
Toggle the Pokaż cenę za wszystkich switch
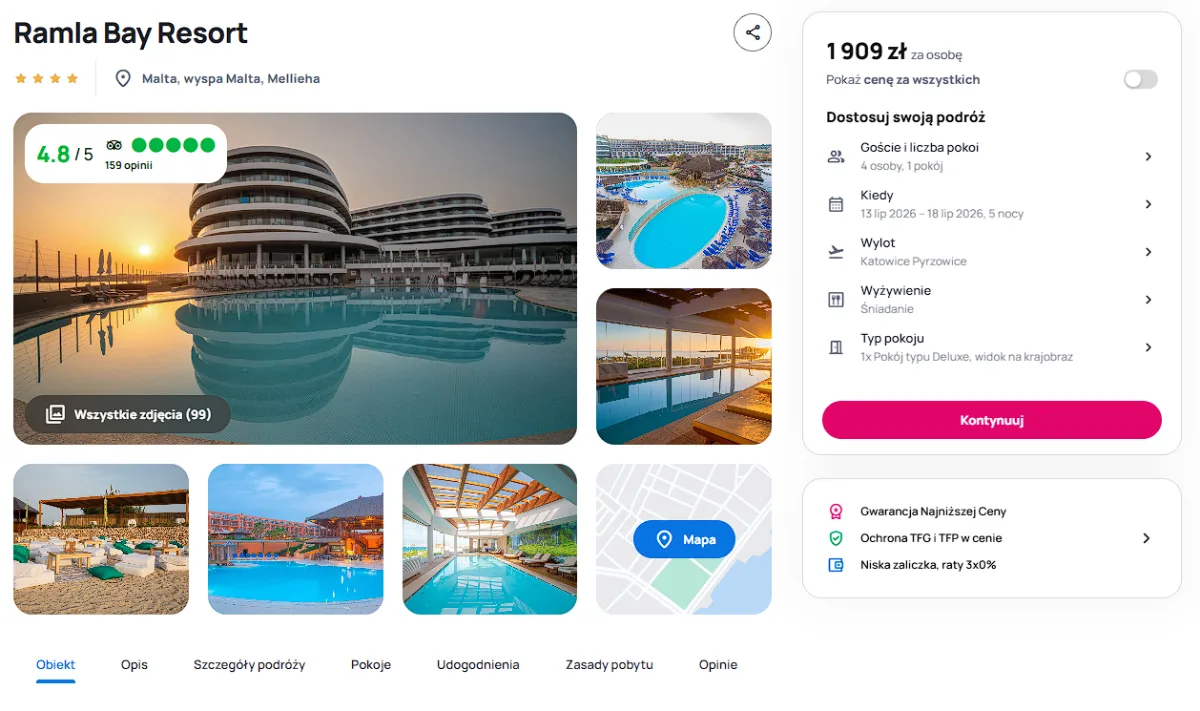[x=1140, y=79]
